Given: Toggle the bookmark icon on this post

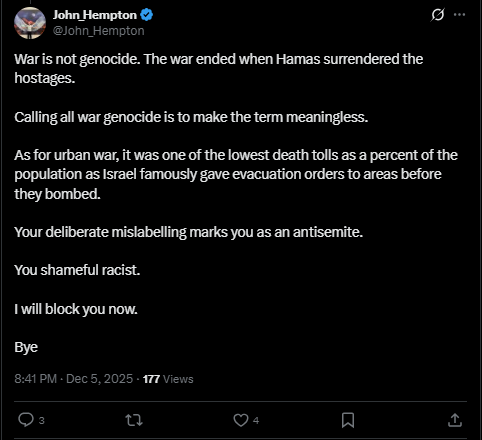Looking at the screenshot, I should [348, 420].
